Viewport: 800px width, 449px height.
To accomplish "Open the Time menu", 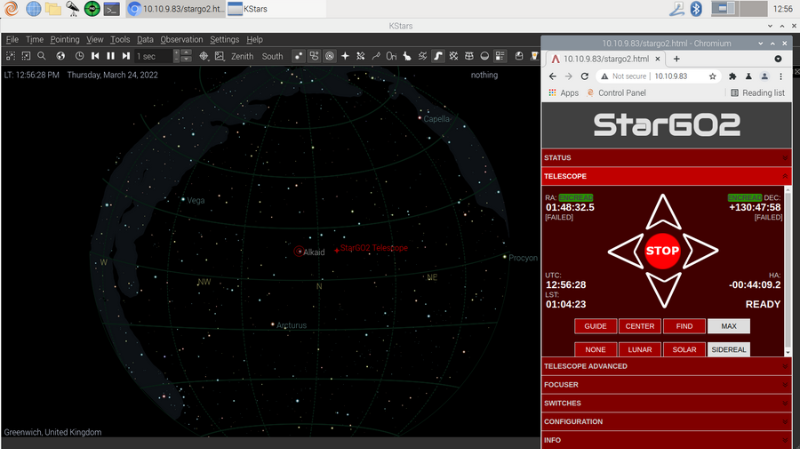I will point(35,39).
